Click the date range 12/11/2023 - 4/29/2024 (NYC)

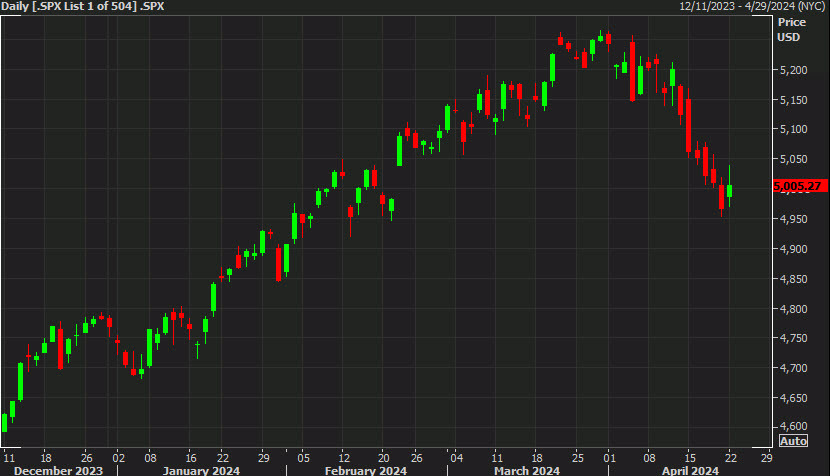(x=753, y=6)
